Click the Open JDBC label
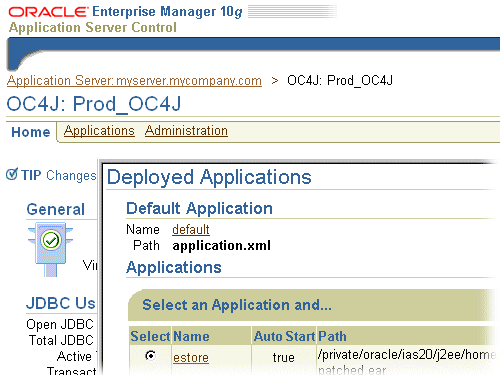Screen dimensions: 500x375 (x=60, y=324)
